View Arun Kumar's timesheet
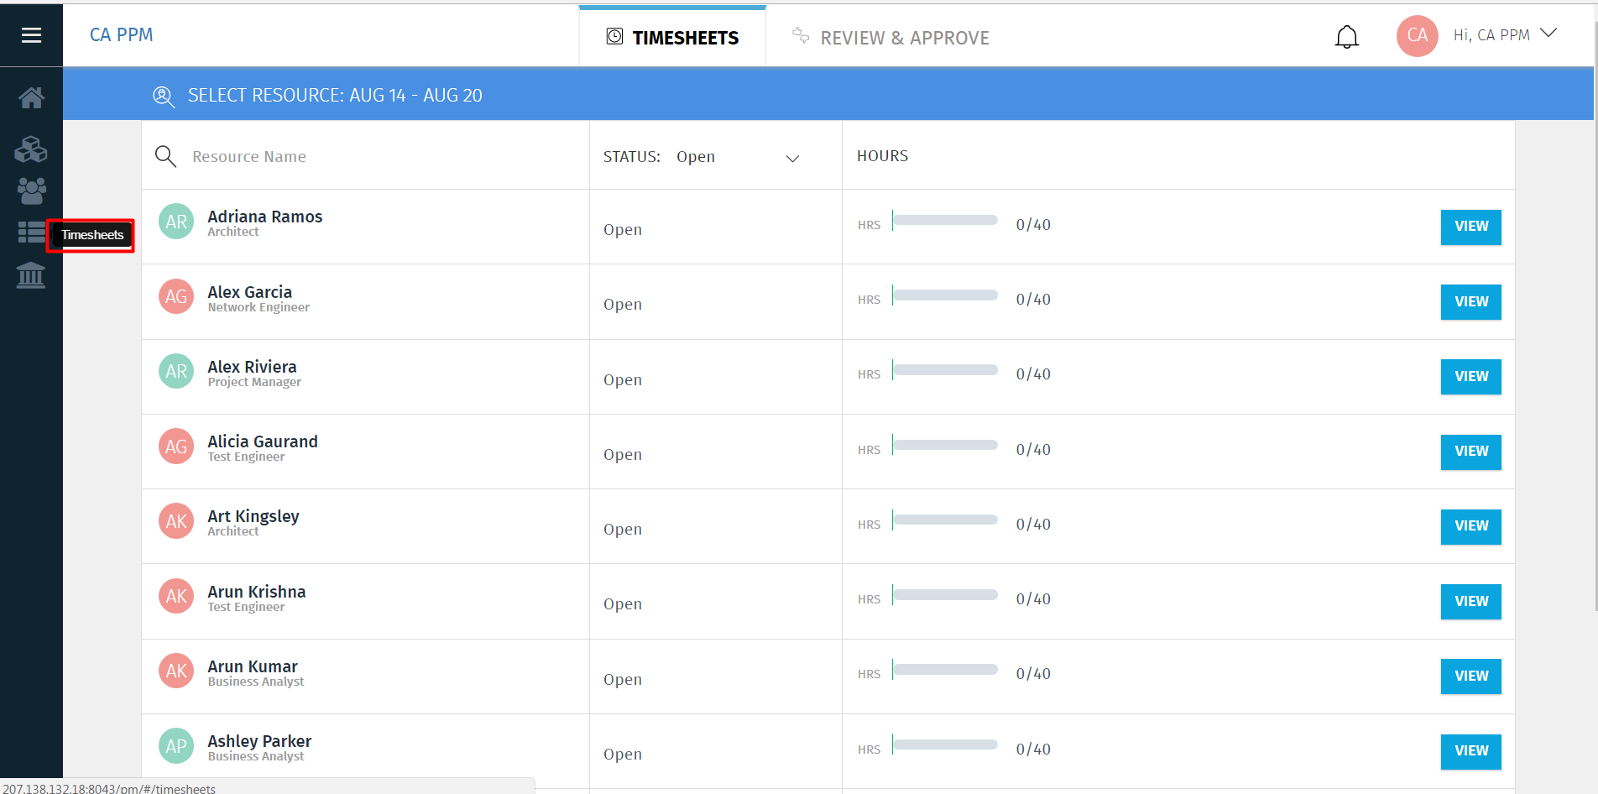Screen dimensions: 1598x794 tap(1471, 677)
